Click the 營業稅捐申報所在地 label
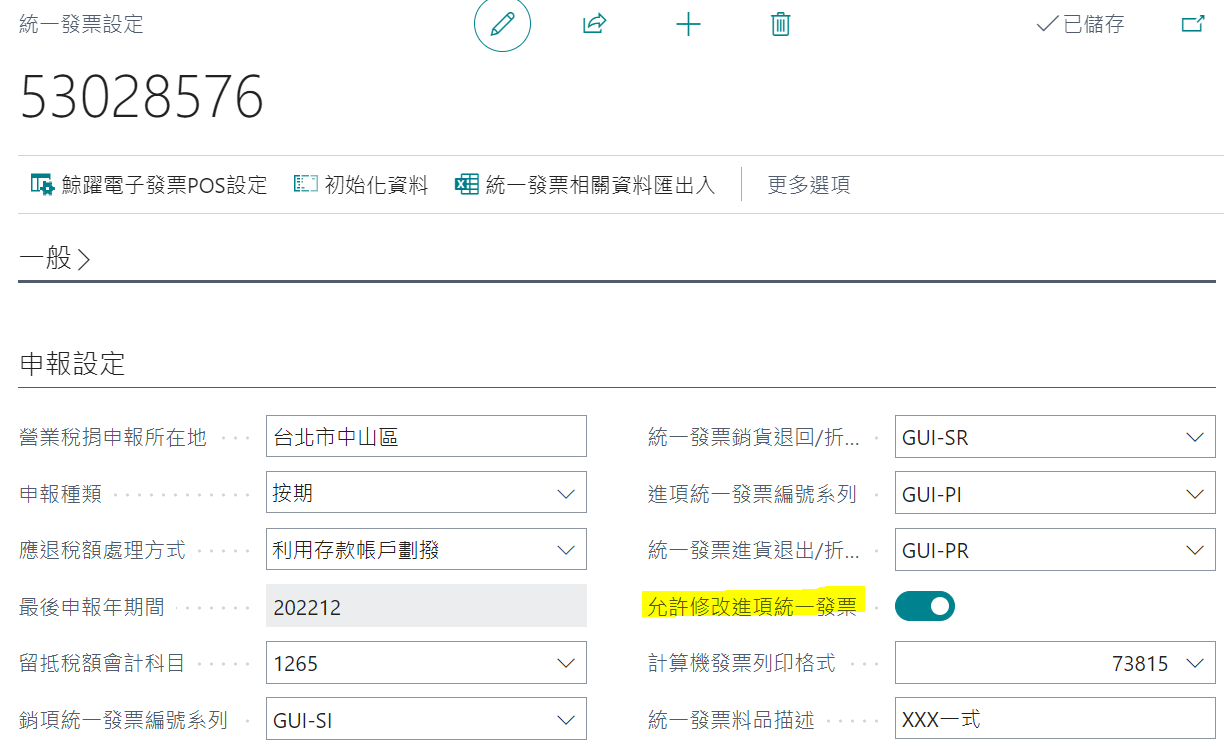The image size is (1224, 749). (x=113, y=437)
